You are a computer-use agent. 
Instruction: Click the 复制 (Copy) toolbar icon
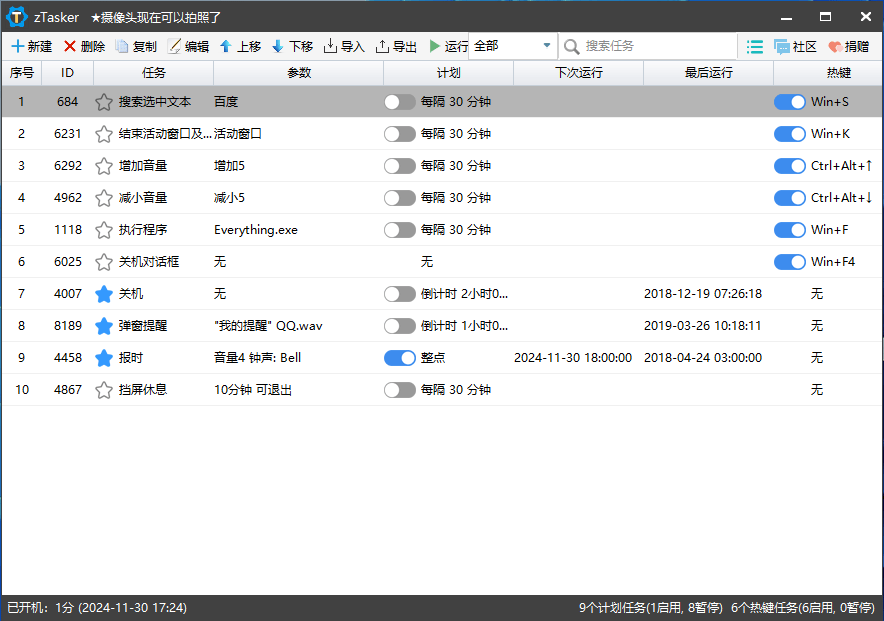click(122, 46)
